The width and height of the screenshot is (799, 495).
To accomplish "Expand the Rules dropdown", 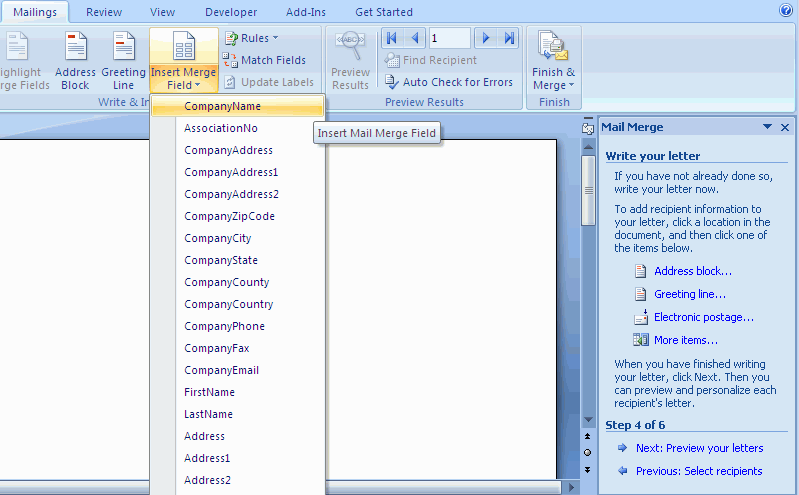I will click(252, 38).
